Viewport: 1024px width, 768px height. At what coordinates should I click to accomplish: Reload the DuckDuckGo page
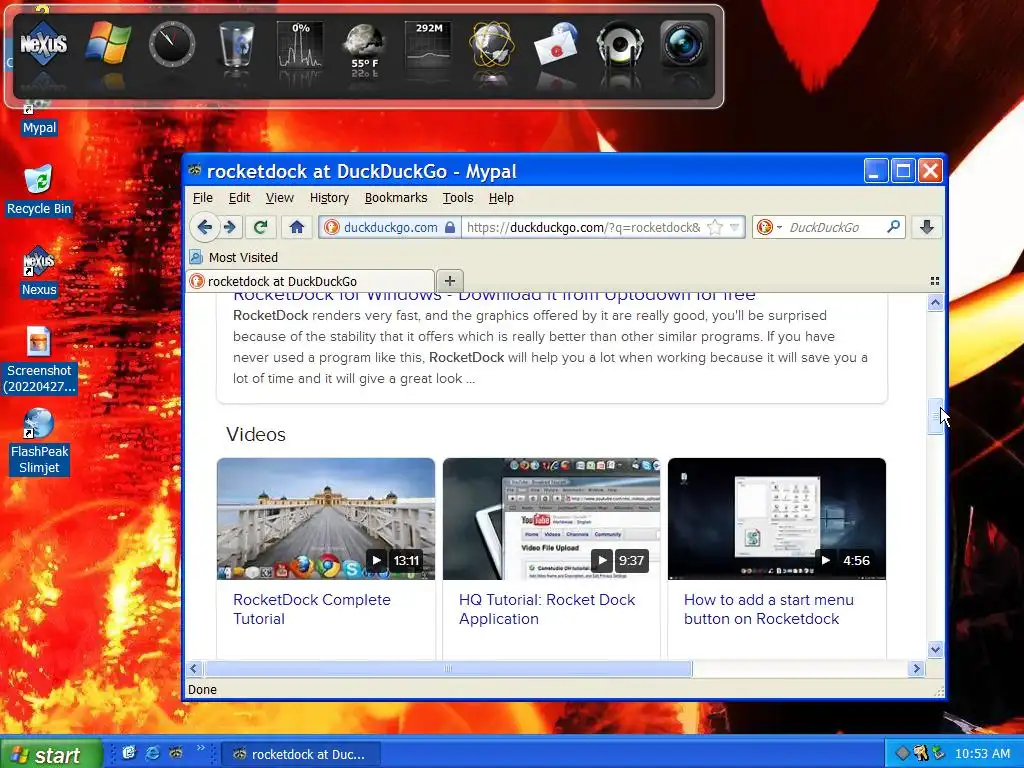point(261,227)
